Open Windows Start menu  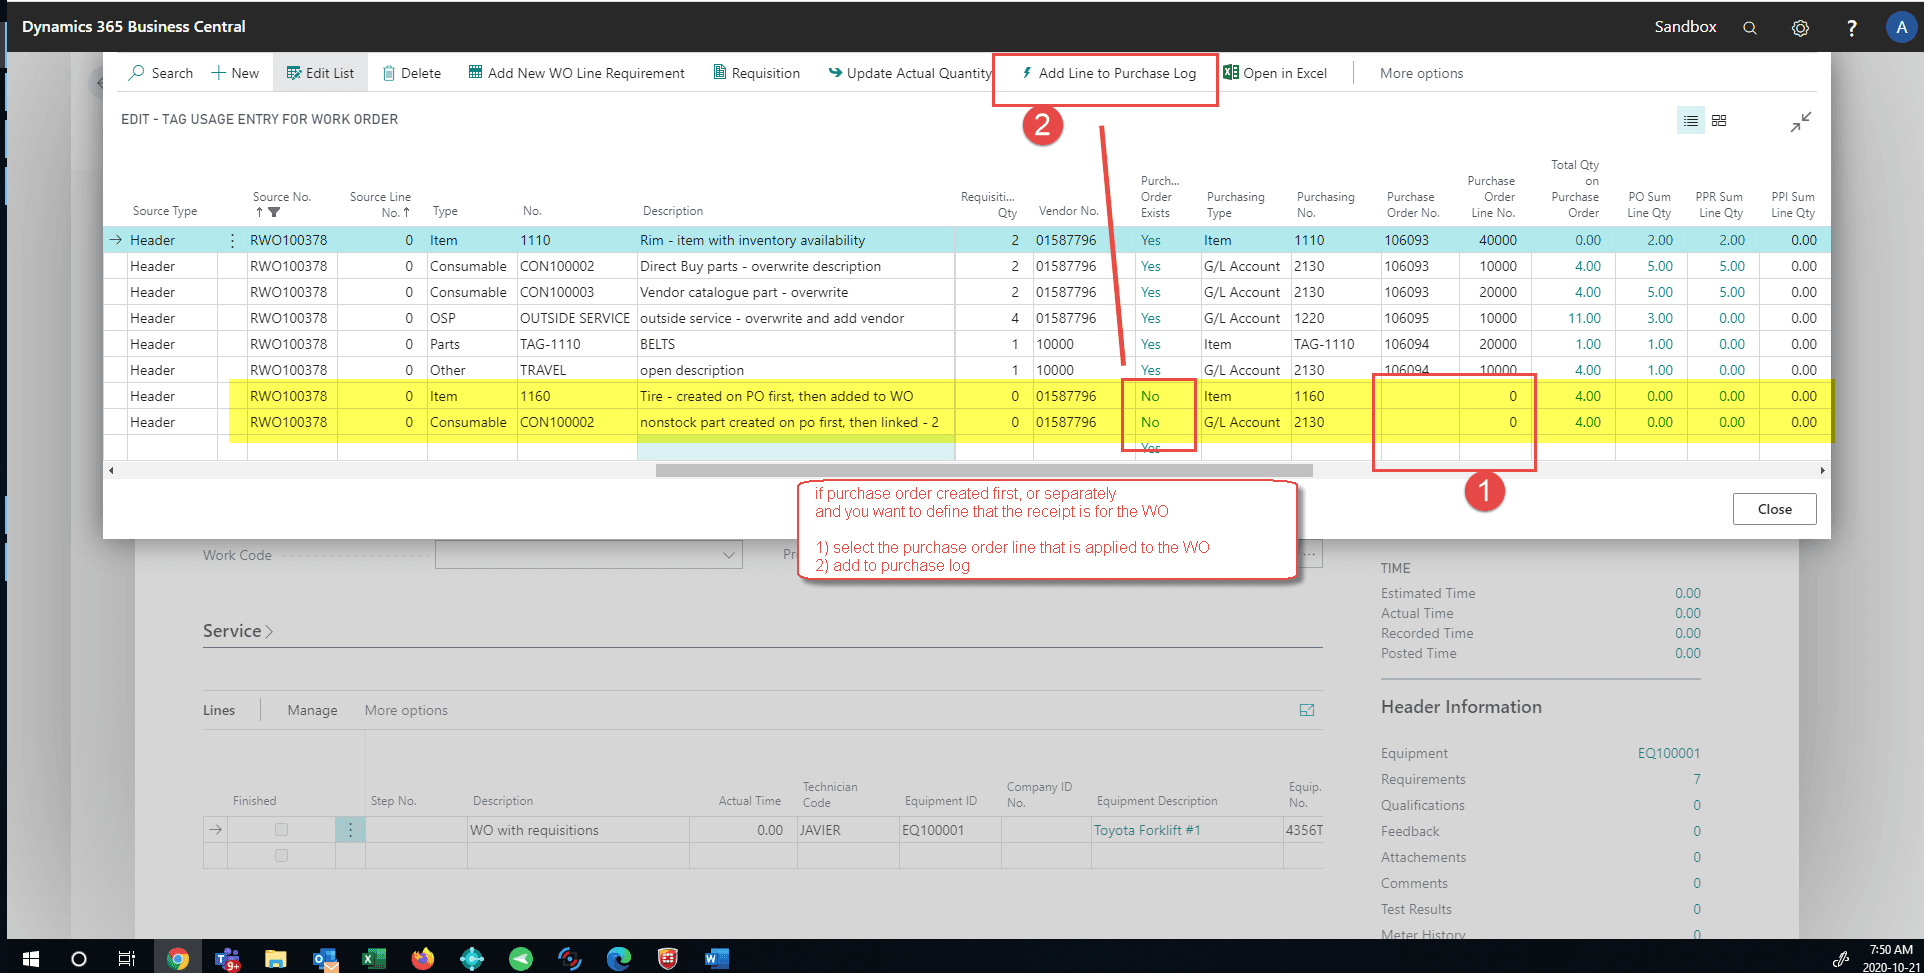pos(30,959)
